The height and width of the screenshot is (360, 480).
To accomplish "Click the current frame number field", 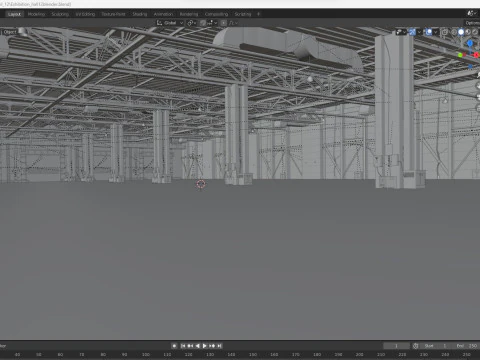I will coord(396,346).
